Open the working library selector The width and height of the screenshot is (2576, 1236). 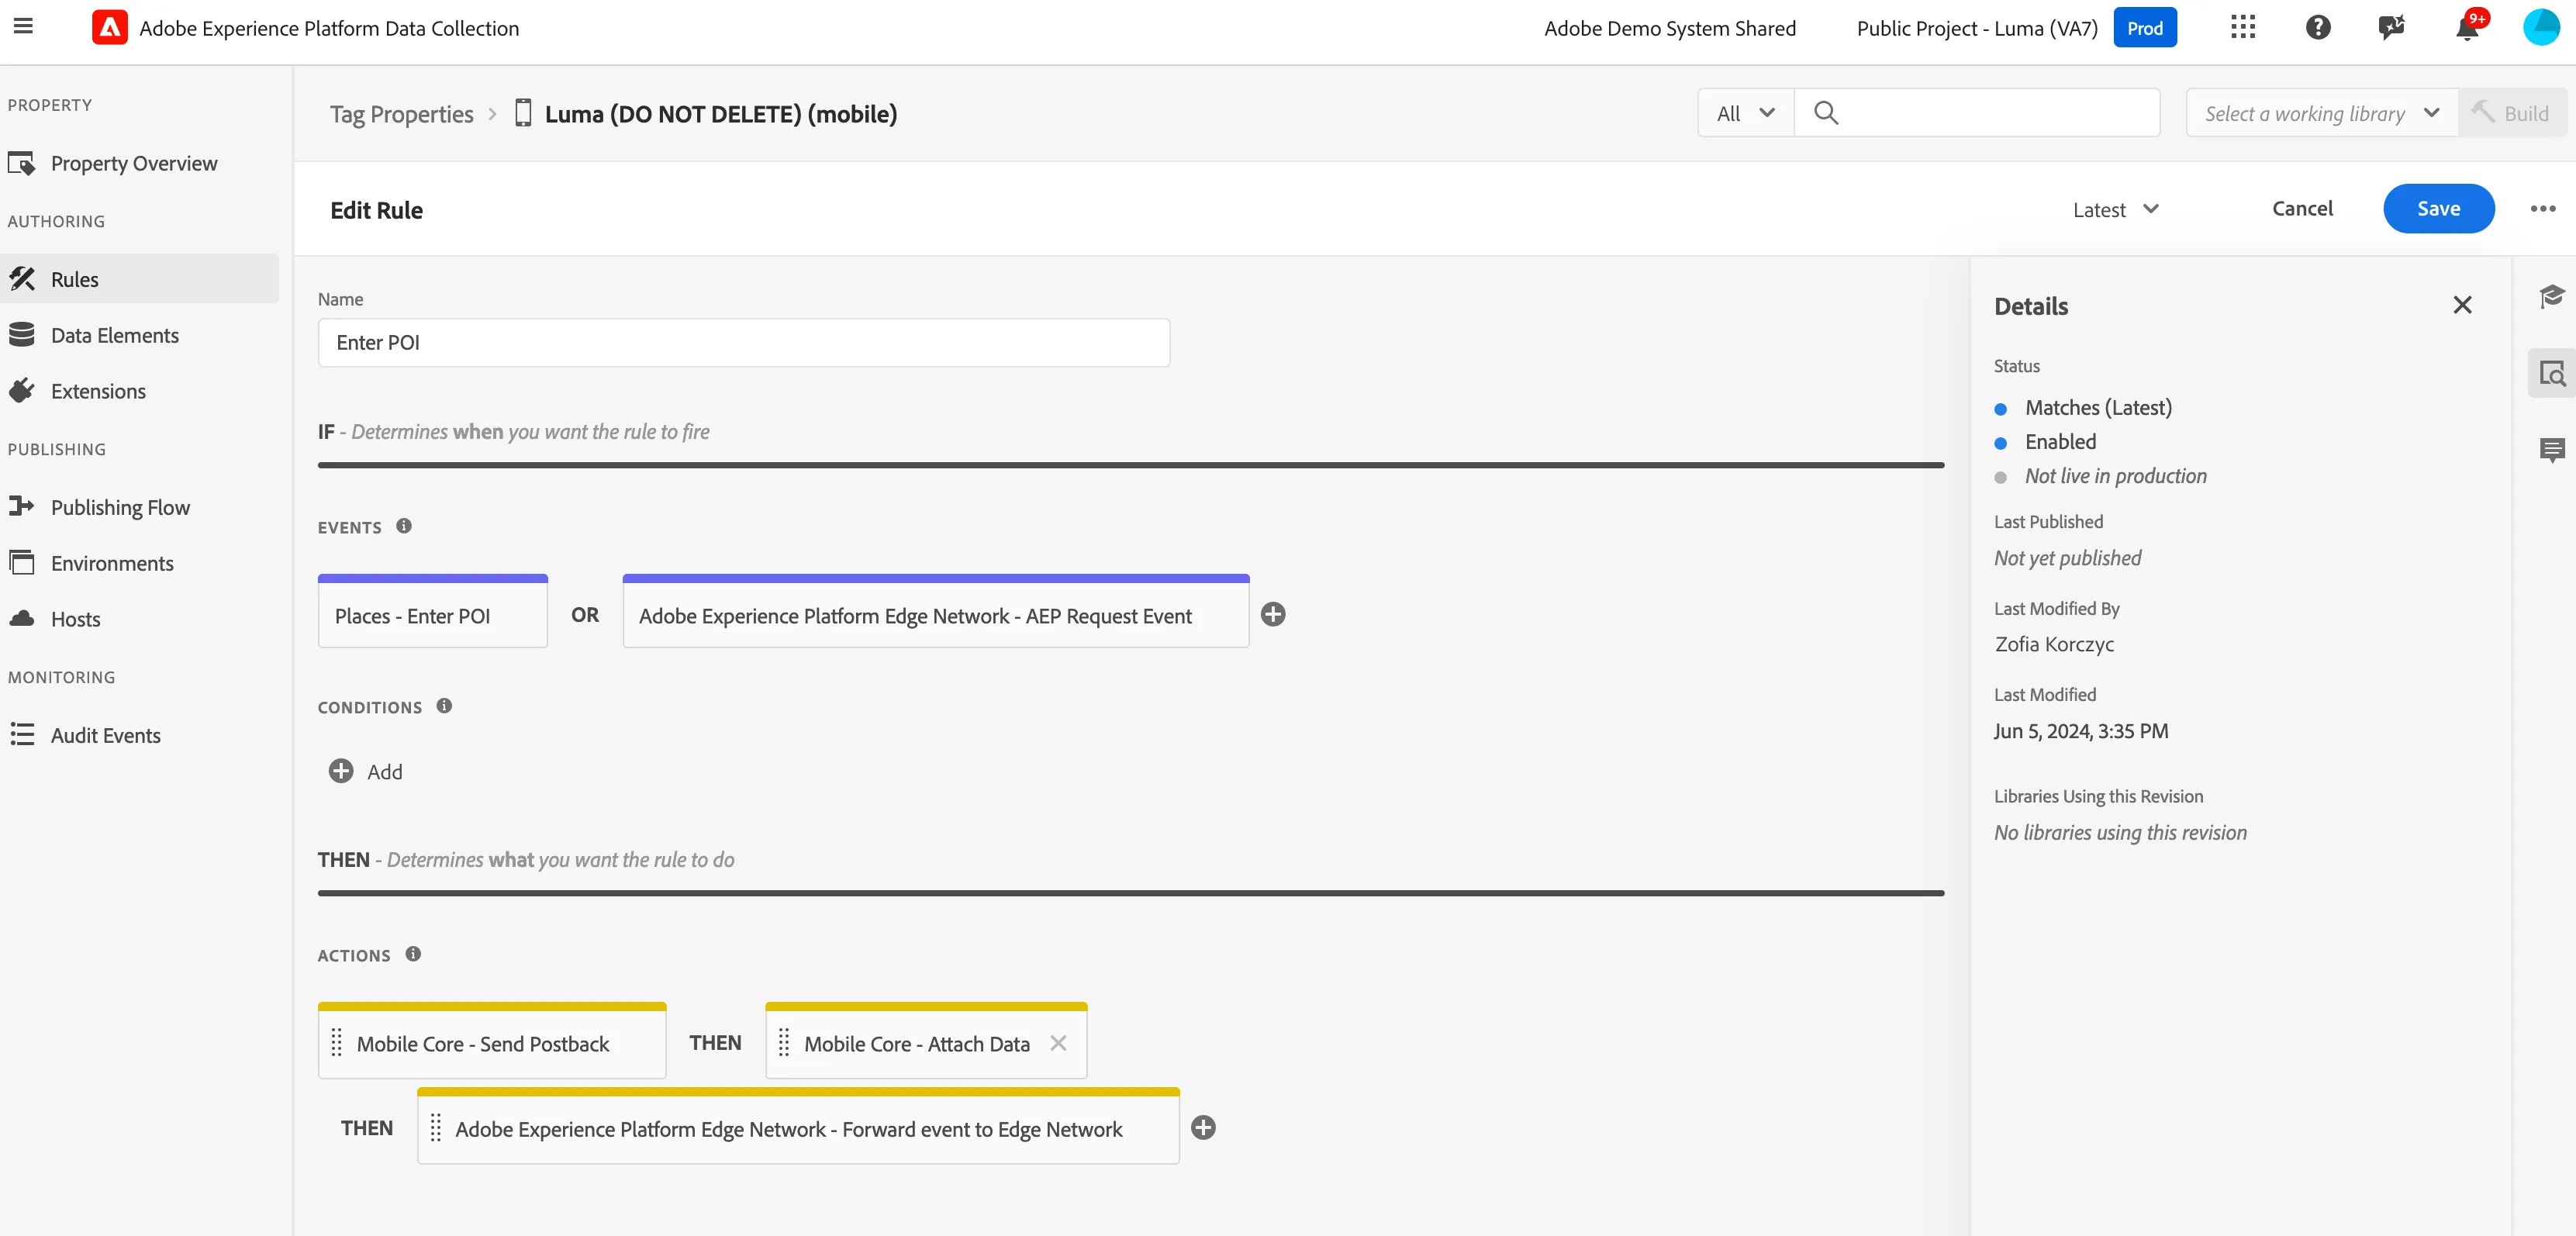pos(2321,113)
